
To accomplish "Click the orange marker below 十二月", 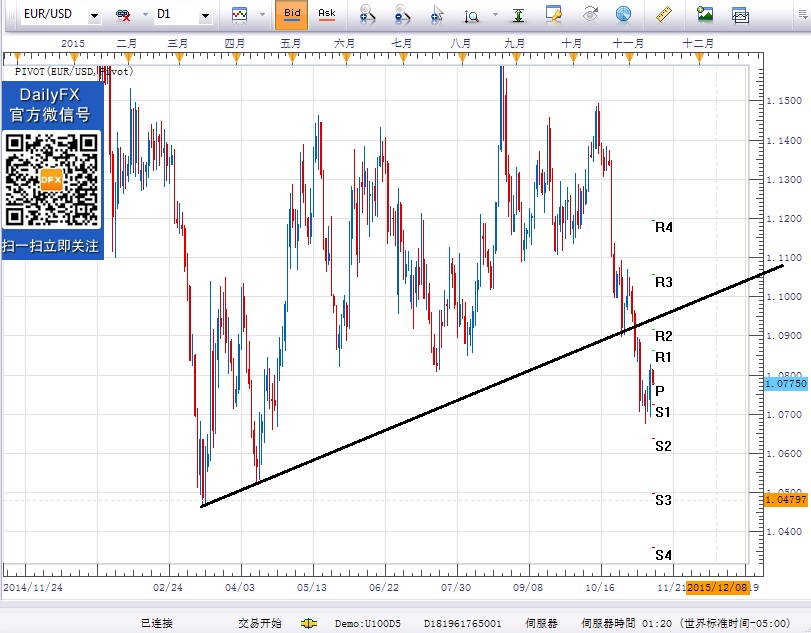I will tap(699, 57).
